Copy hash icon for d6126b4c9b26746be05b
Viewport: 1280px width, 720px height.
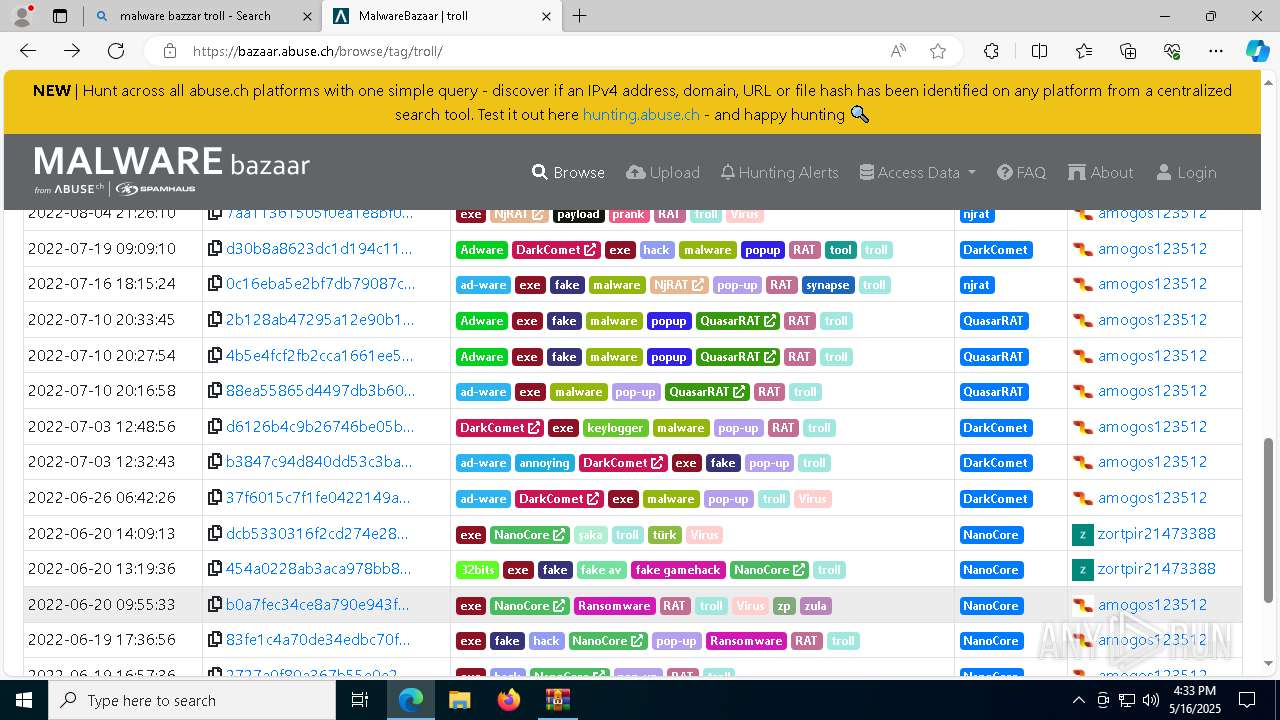[215, 427]
